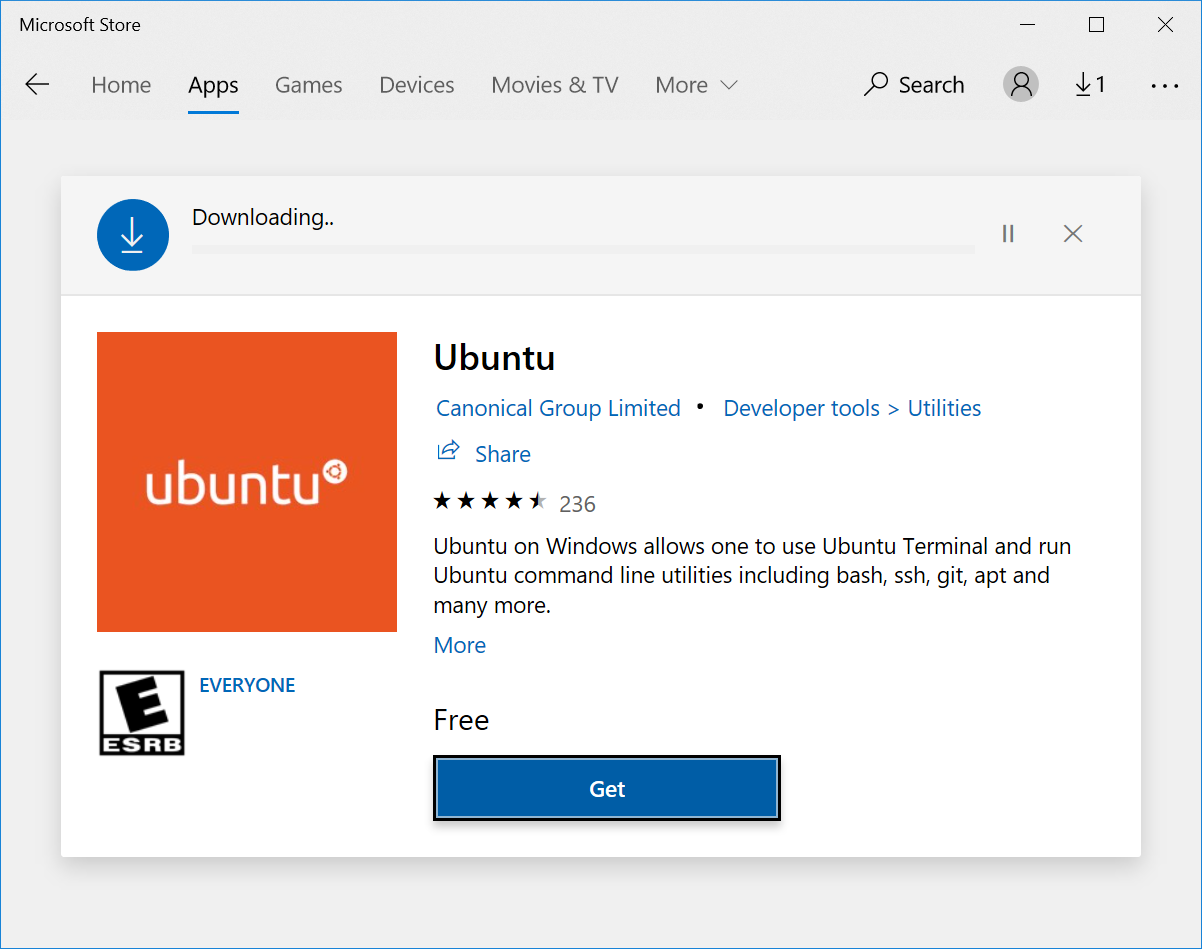Expand description with the More link
The width and height of the screenshot is (1202, 949).
click(460, 645)
